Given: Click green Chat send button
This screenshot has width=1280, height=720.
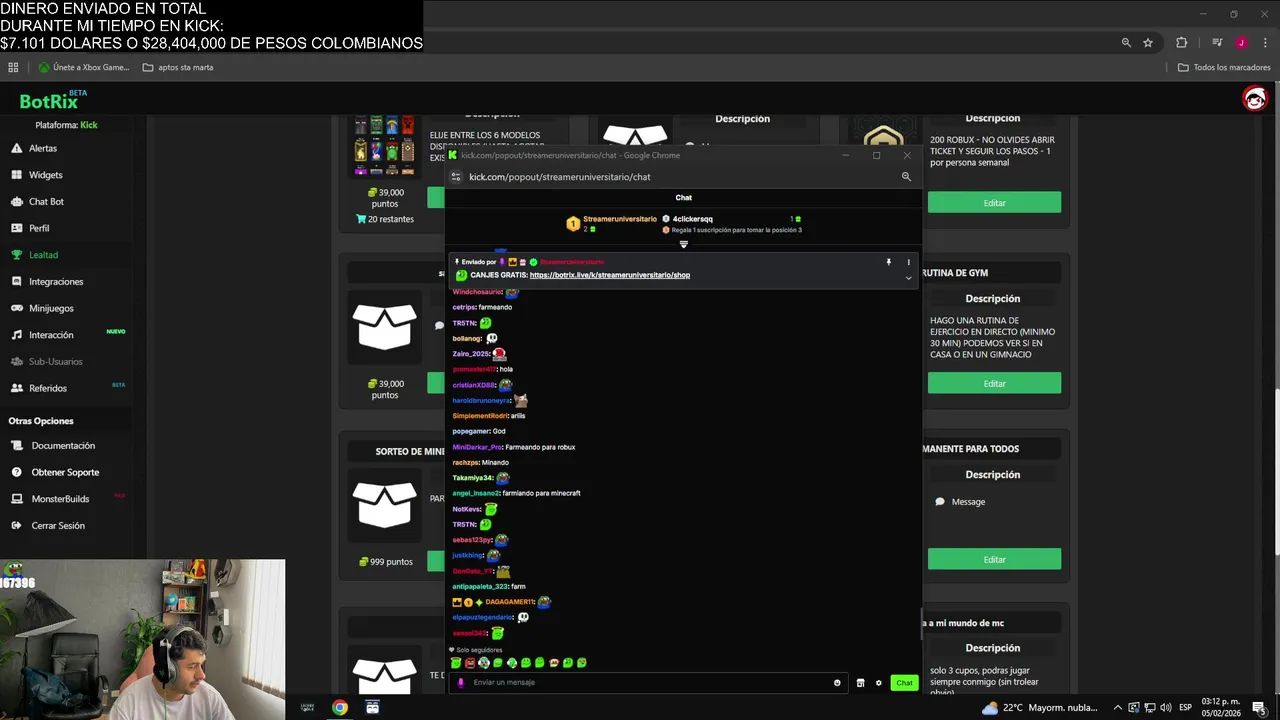Looking at the screenshot, I should (x=904, y=683).
